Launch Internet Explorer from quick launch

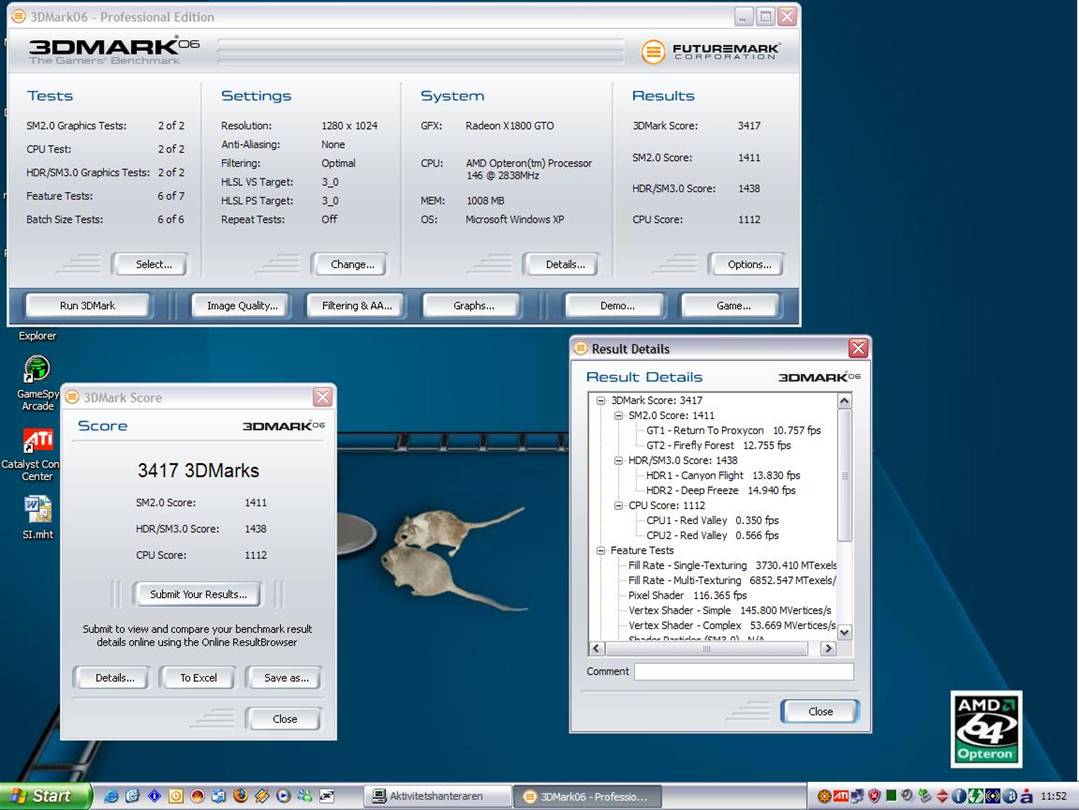point(111,796)
